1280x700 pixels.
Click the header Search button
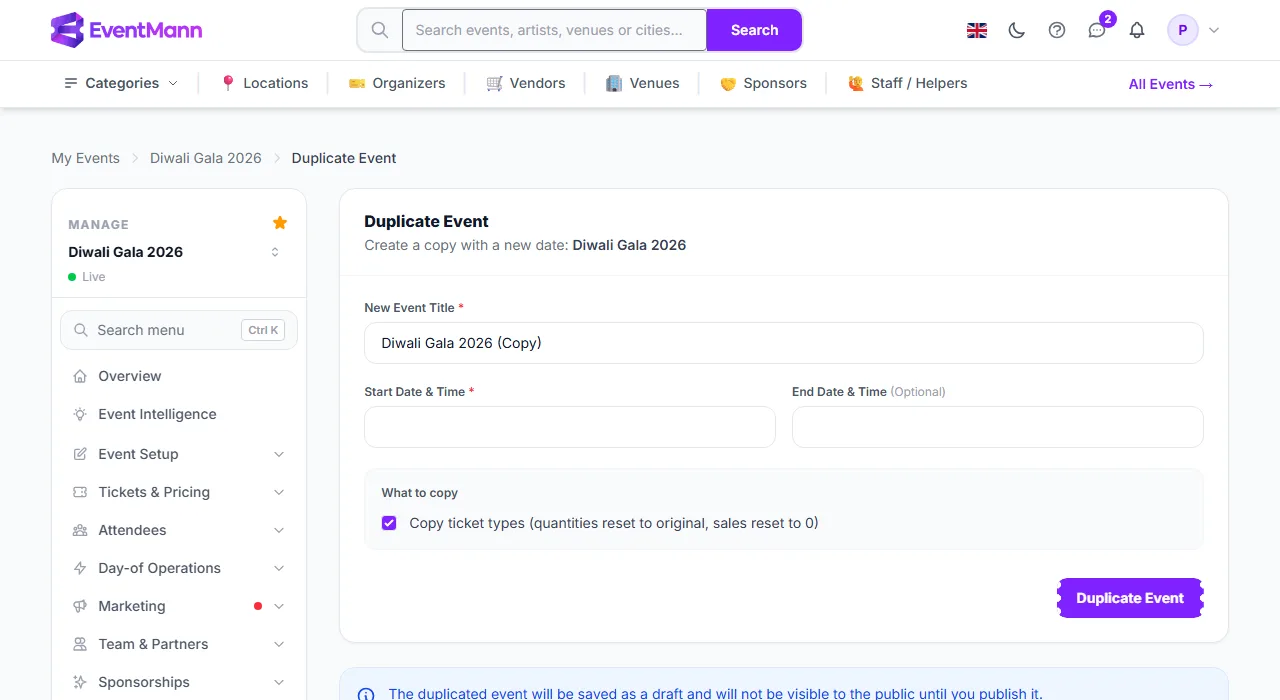(754, 30)
